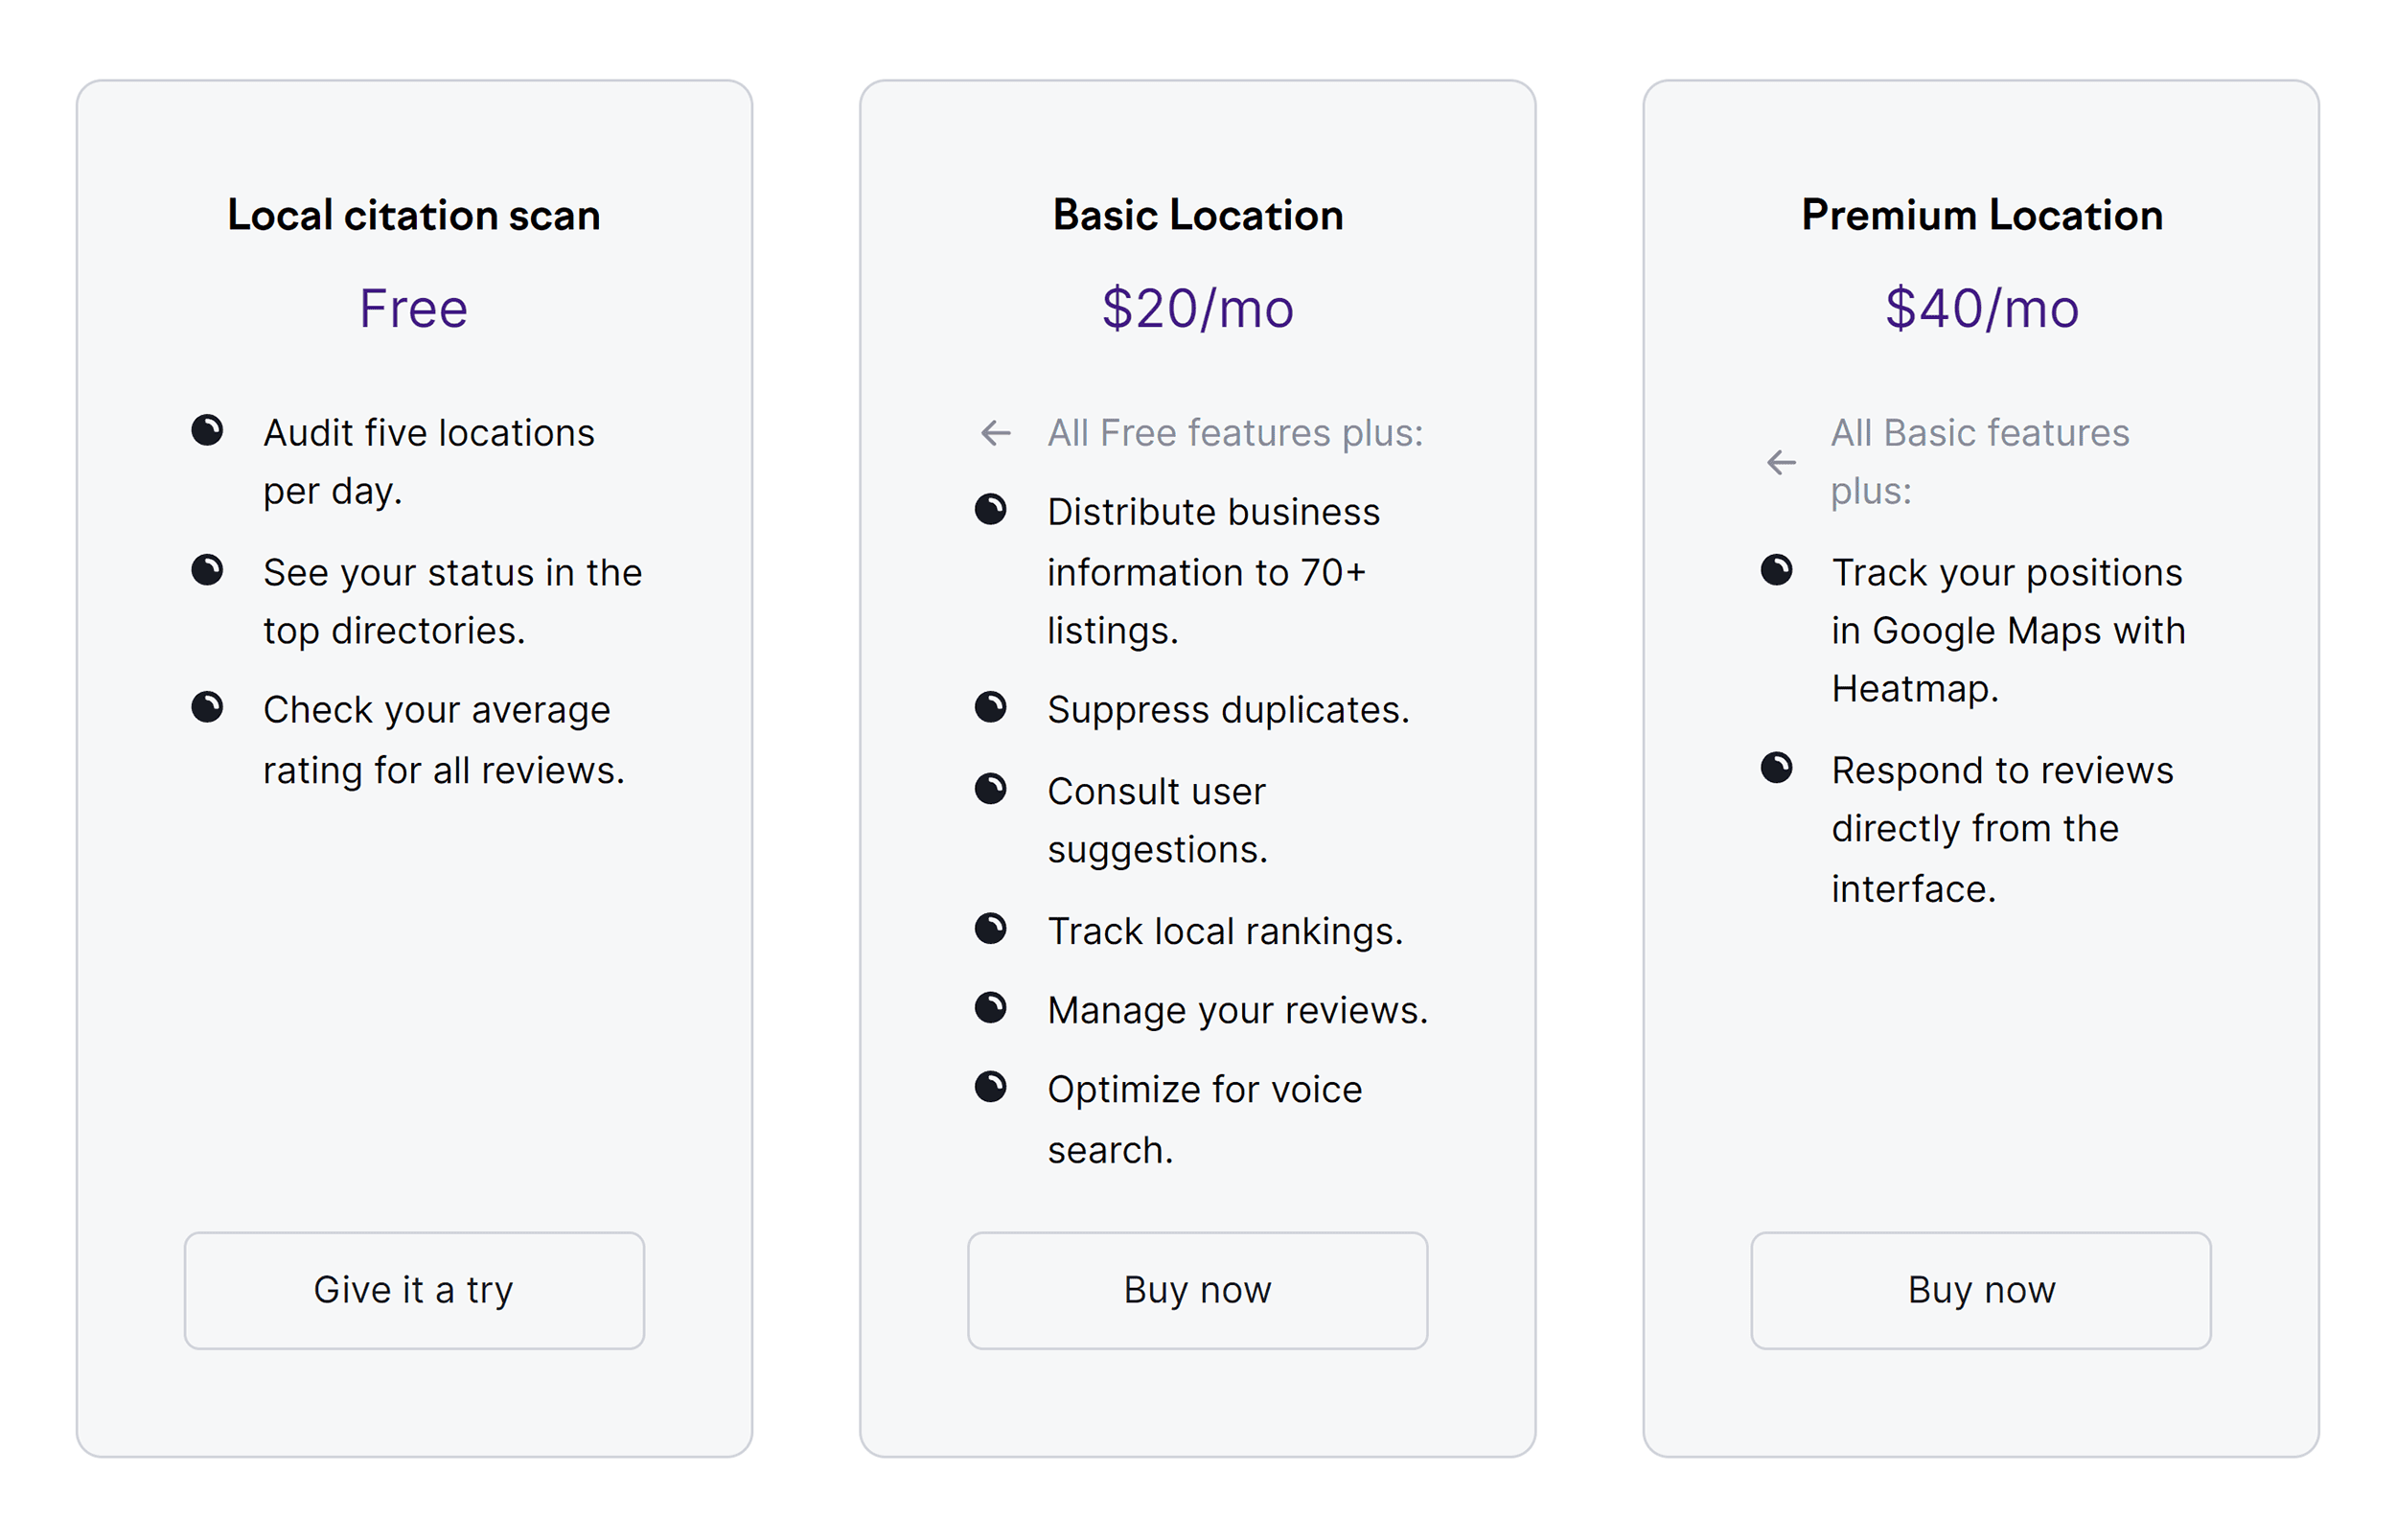2396x1540 pixels.
Task: Click 'Buy now' under Premium Location
Action: point(1981,1290)
